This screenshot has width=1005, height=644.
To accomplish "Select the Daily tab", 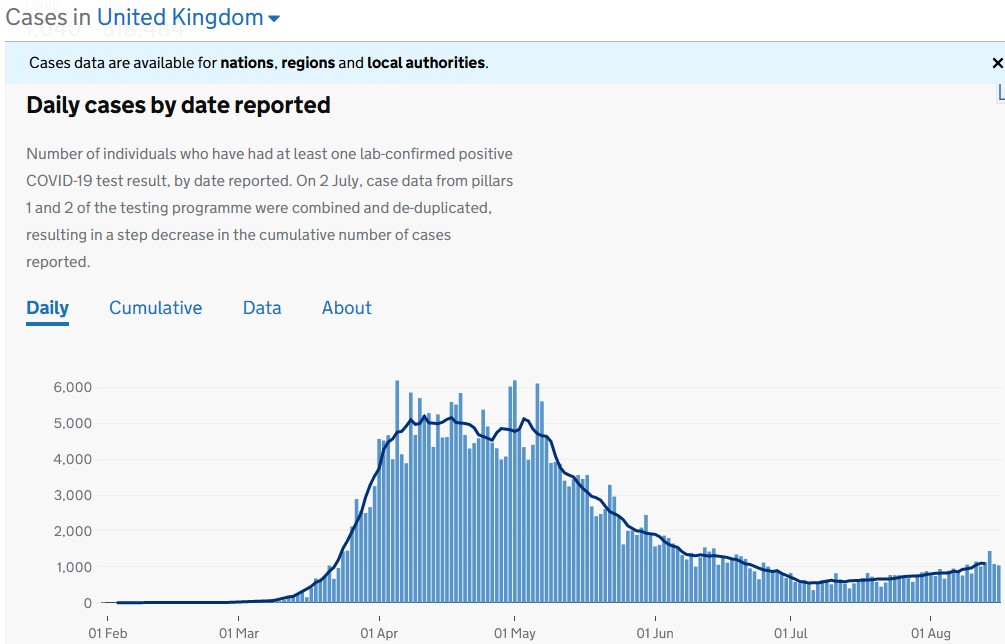I will pyautogui.click(x=47, y=308).
